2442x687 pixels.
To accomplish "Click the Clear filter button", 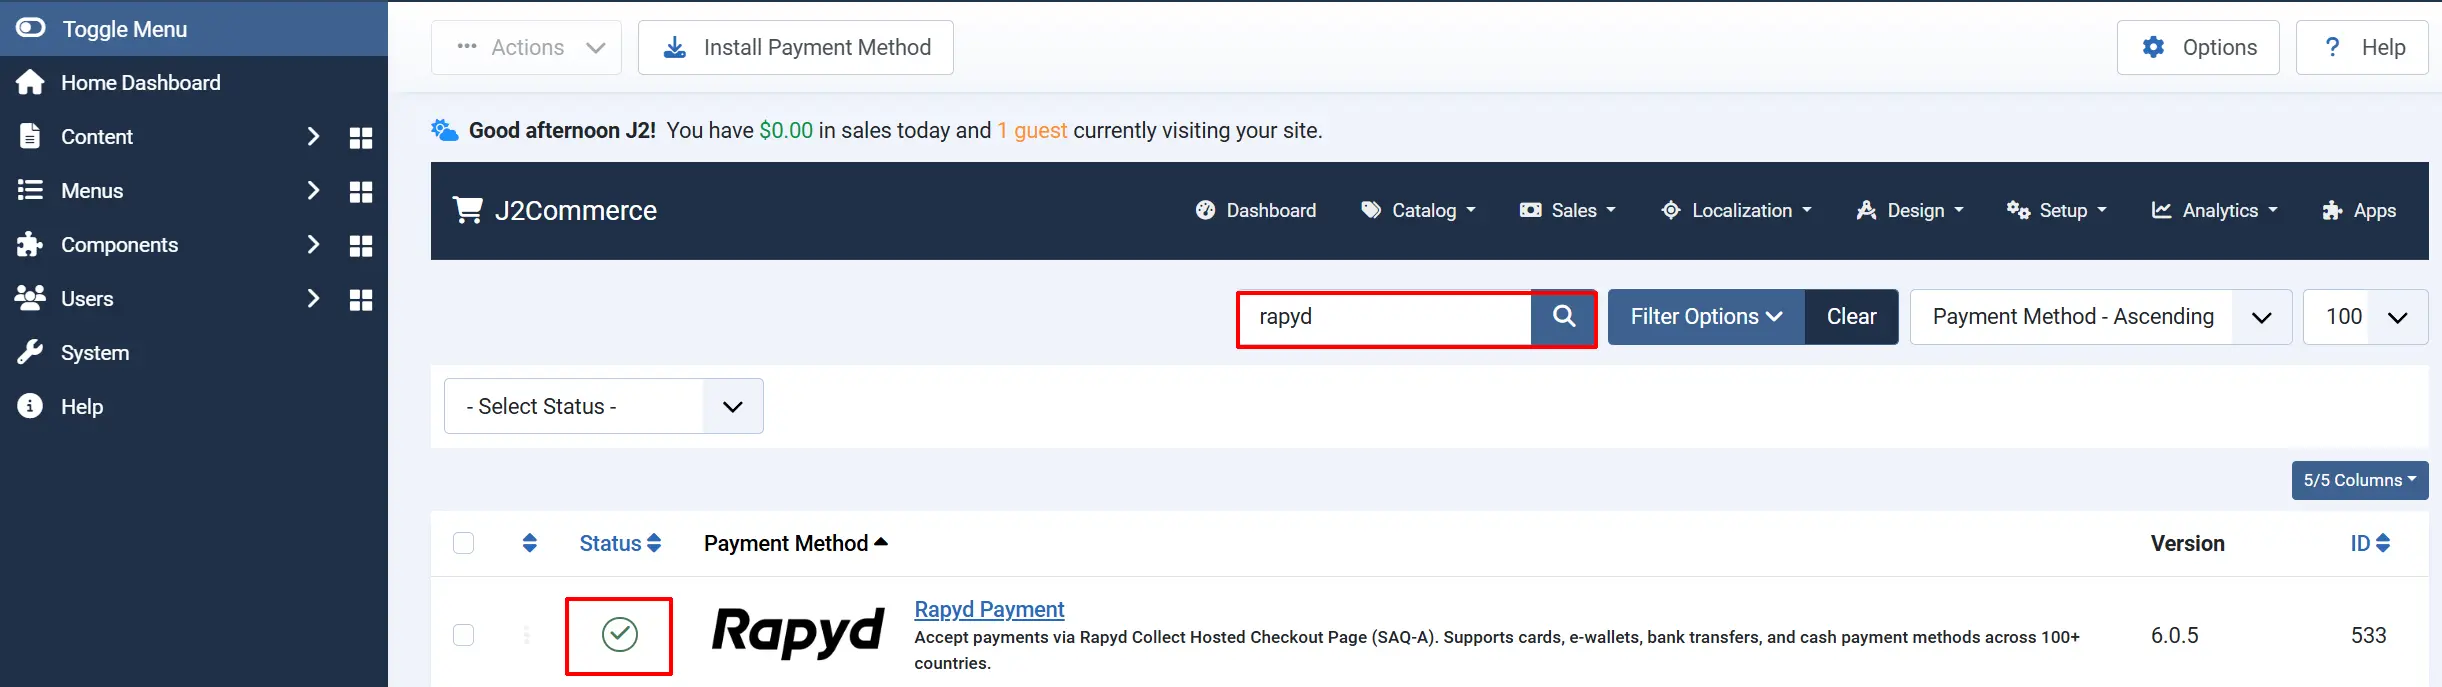I will tap(1851, 317).
